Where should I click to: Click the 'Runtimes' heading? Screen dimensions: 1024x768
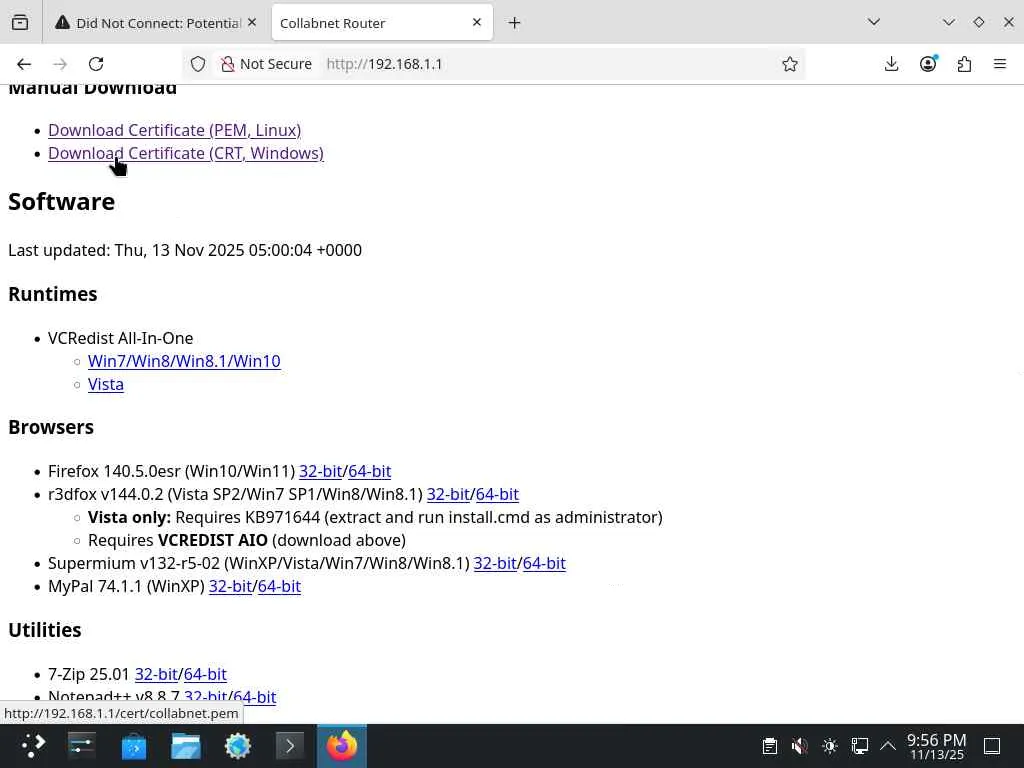coord(53,295)
